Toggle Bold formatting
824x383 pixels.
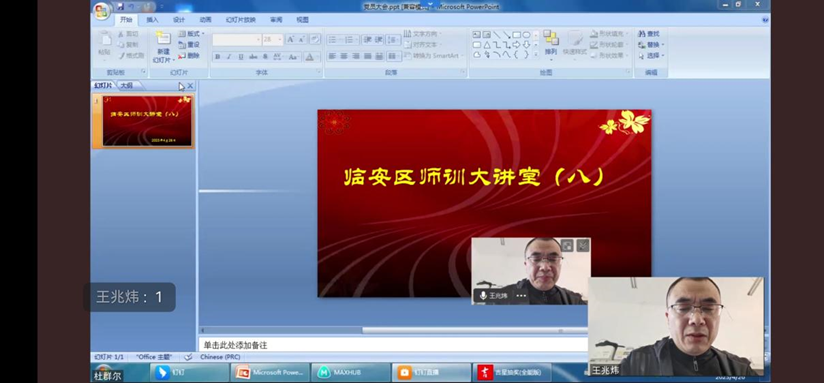218,57
